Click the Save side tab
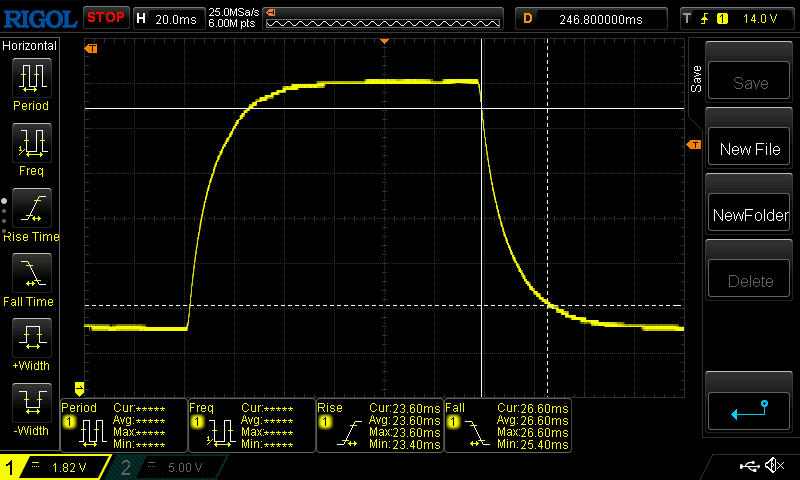 coord(695,78)
